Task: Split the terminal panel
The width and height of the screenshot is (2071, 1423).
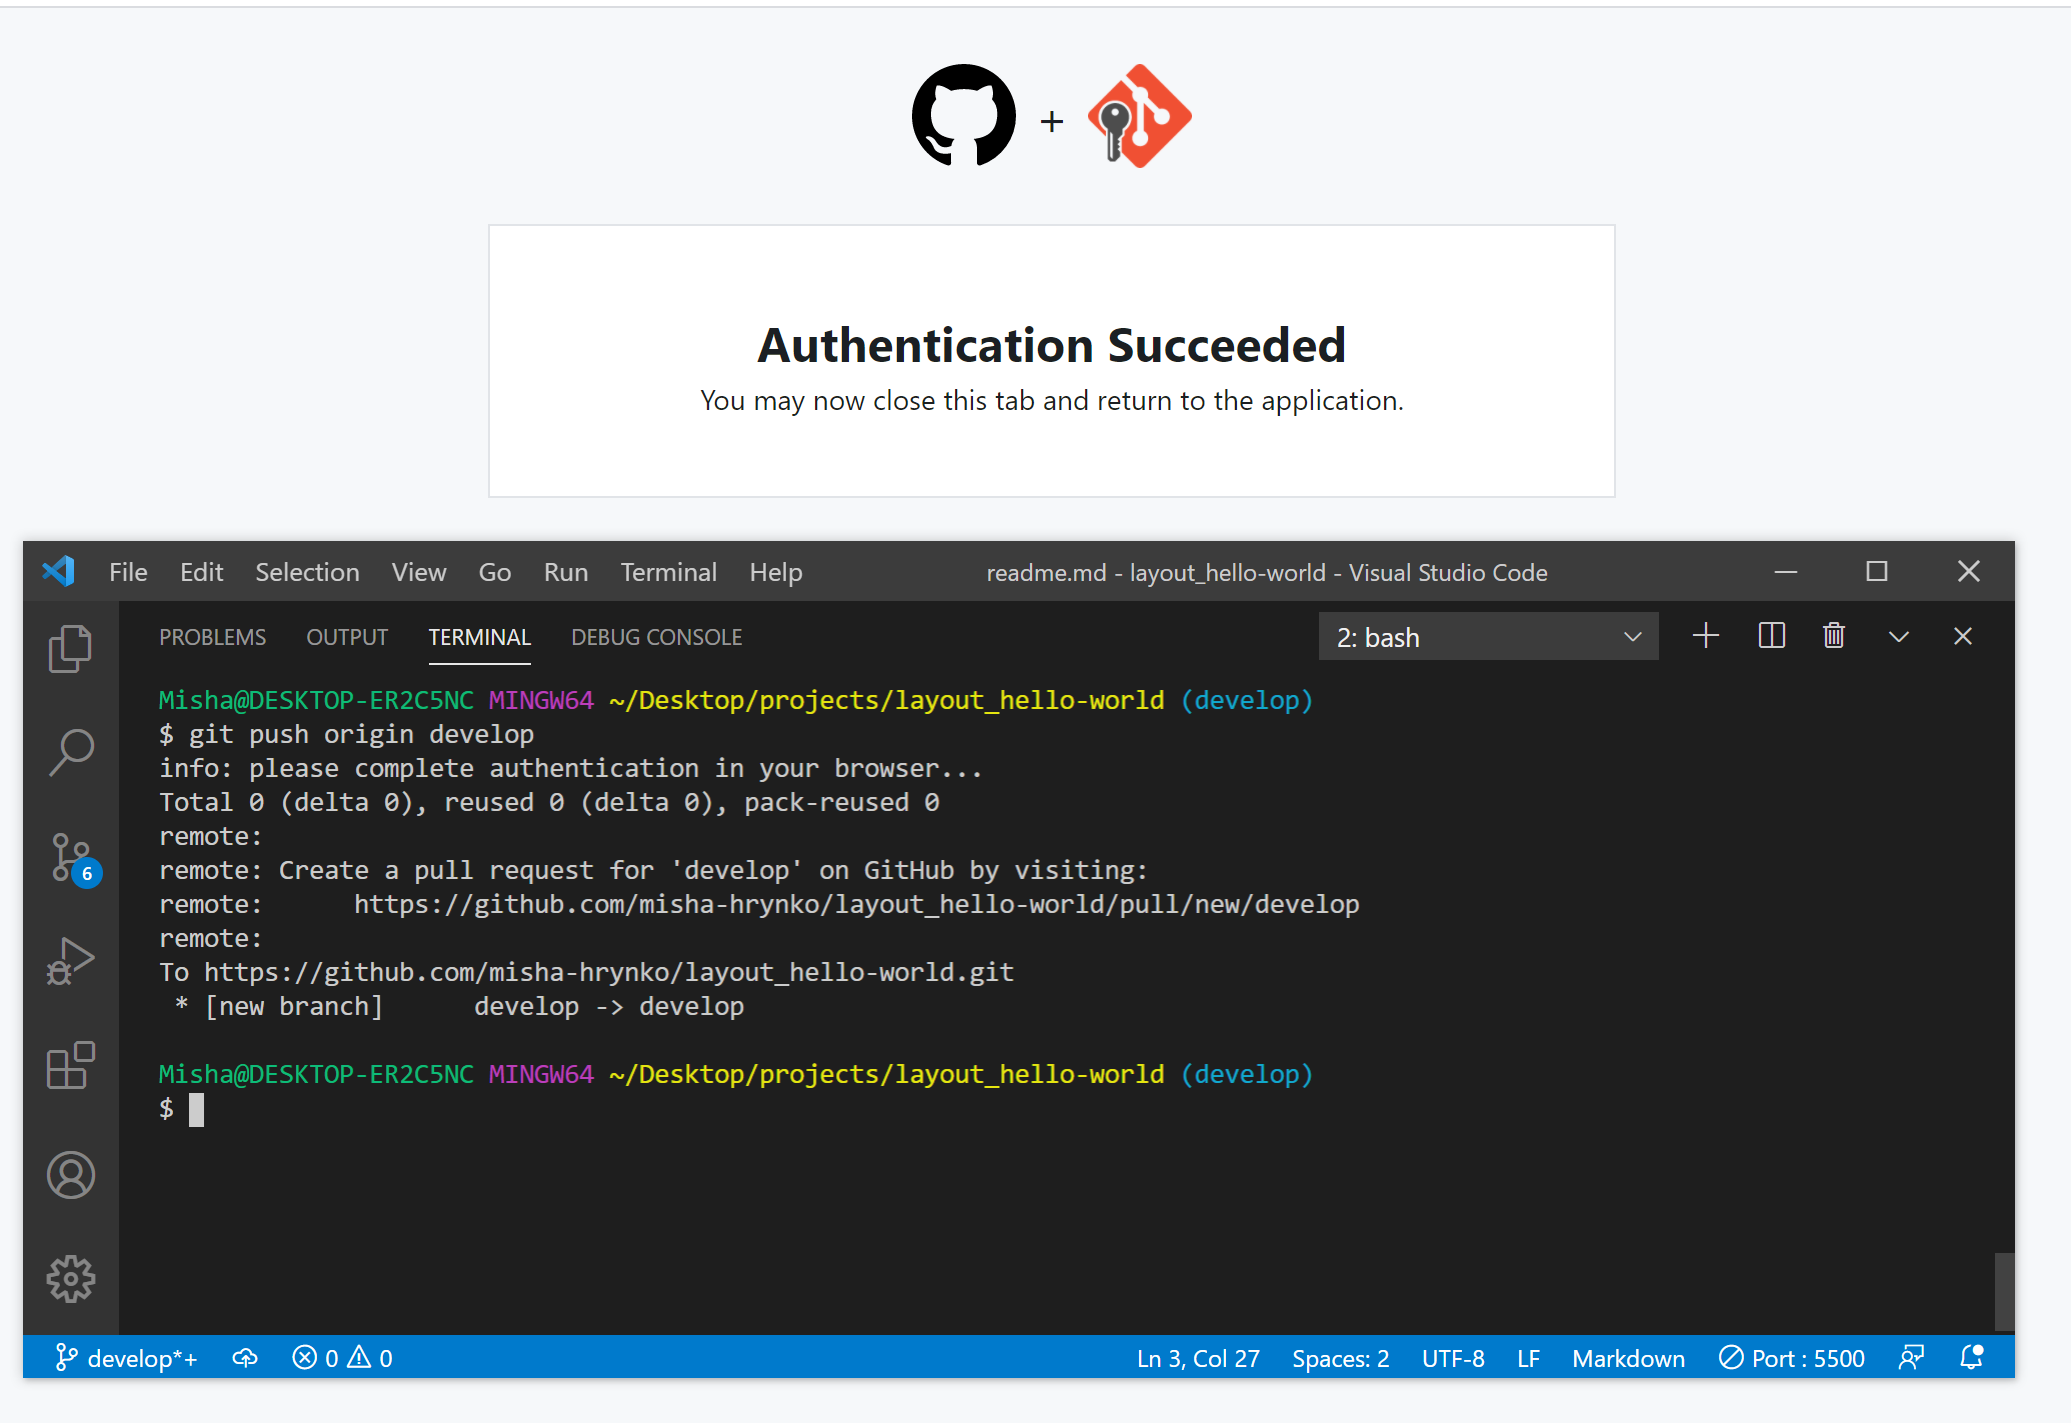Action: coord(1771,636)
